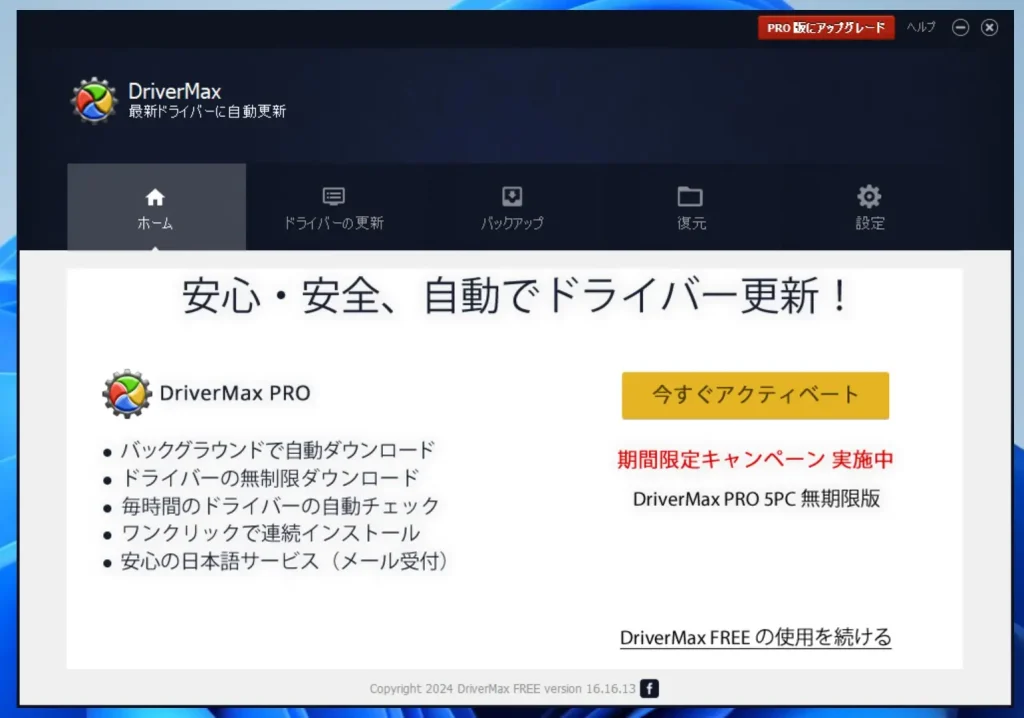Image resolution: width=1024 pixels, height=718 pixels.
Task: Click the restore folder icon
Action: (x=690, y=196)
